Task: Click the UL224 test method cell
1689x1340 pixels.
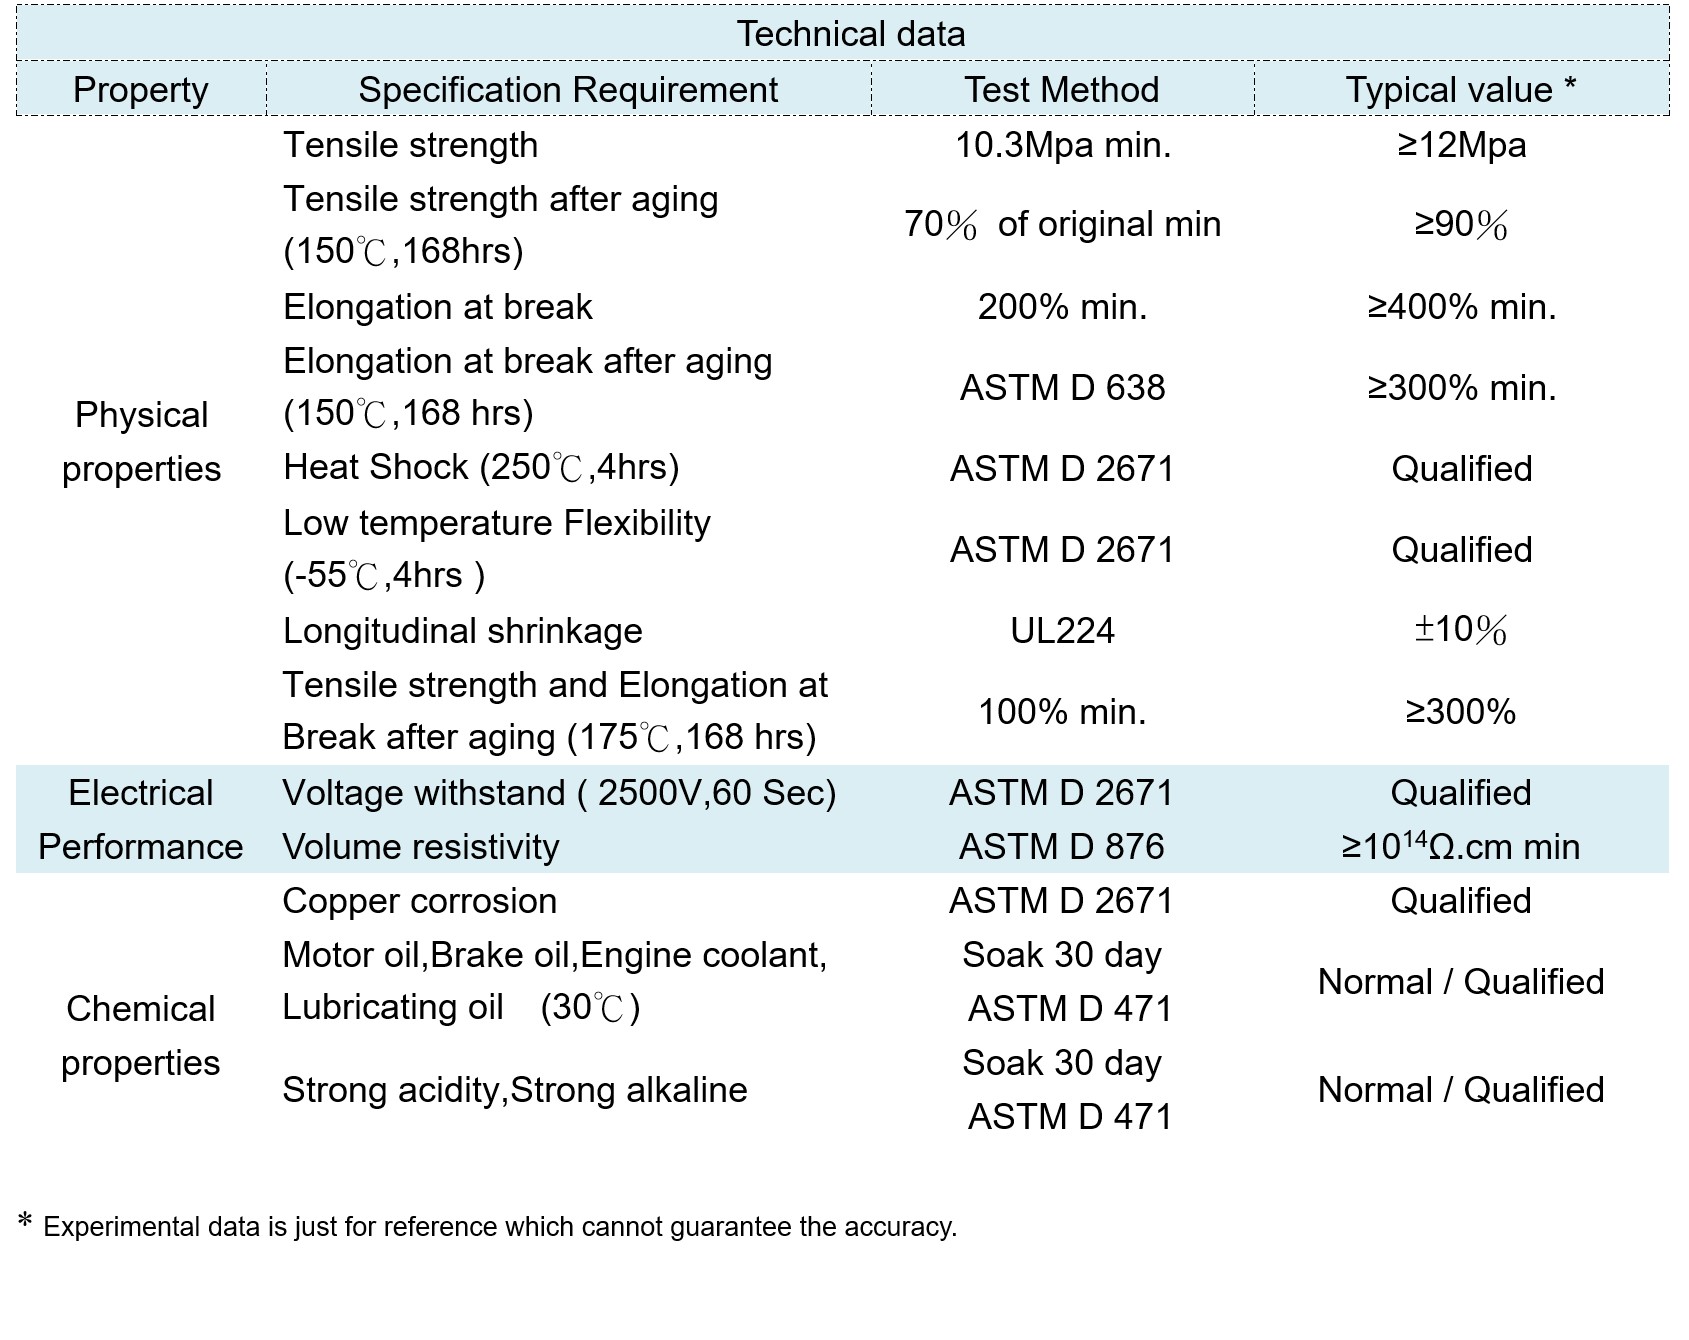Action: (1062, 631)
